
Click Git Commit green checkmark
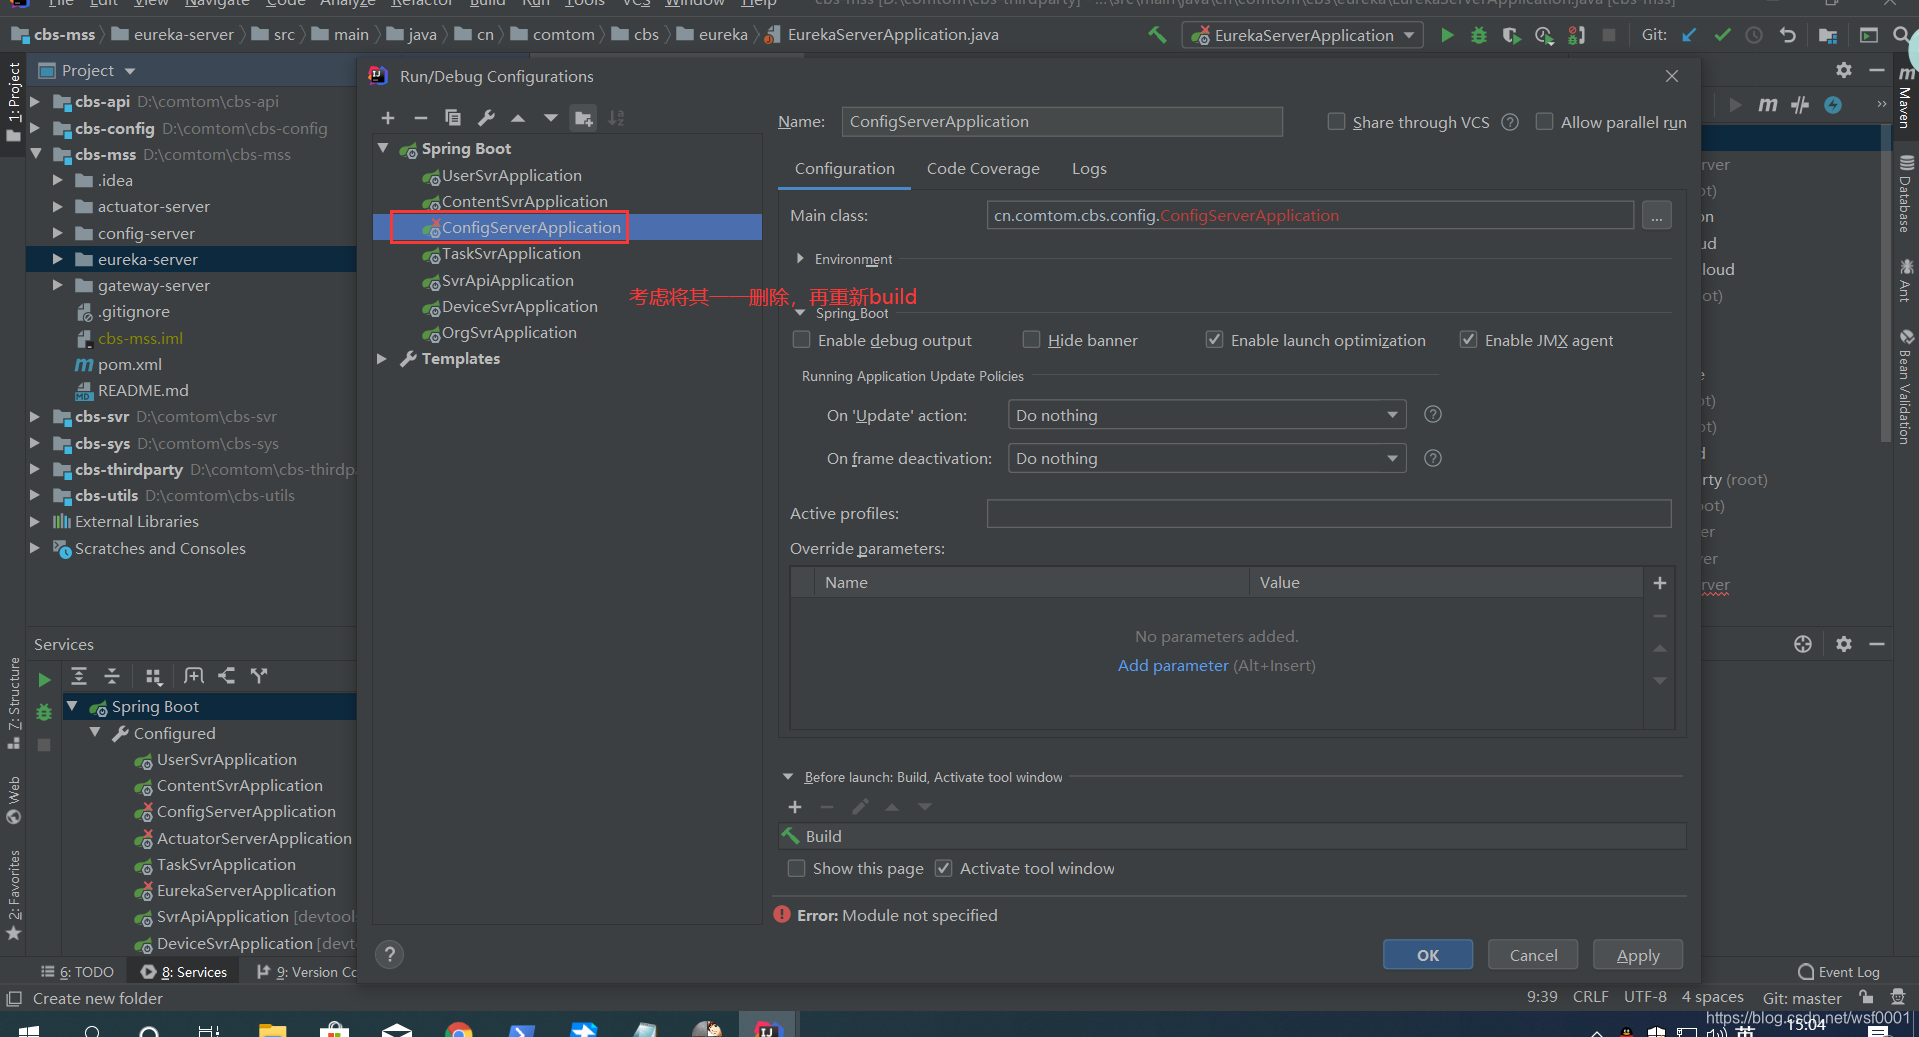[x=1722, y=35]
